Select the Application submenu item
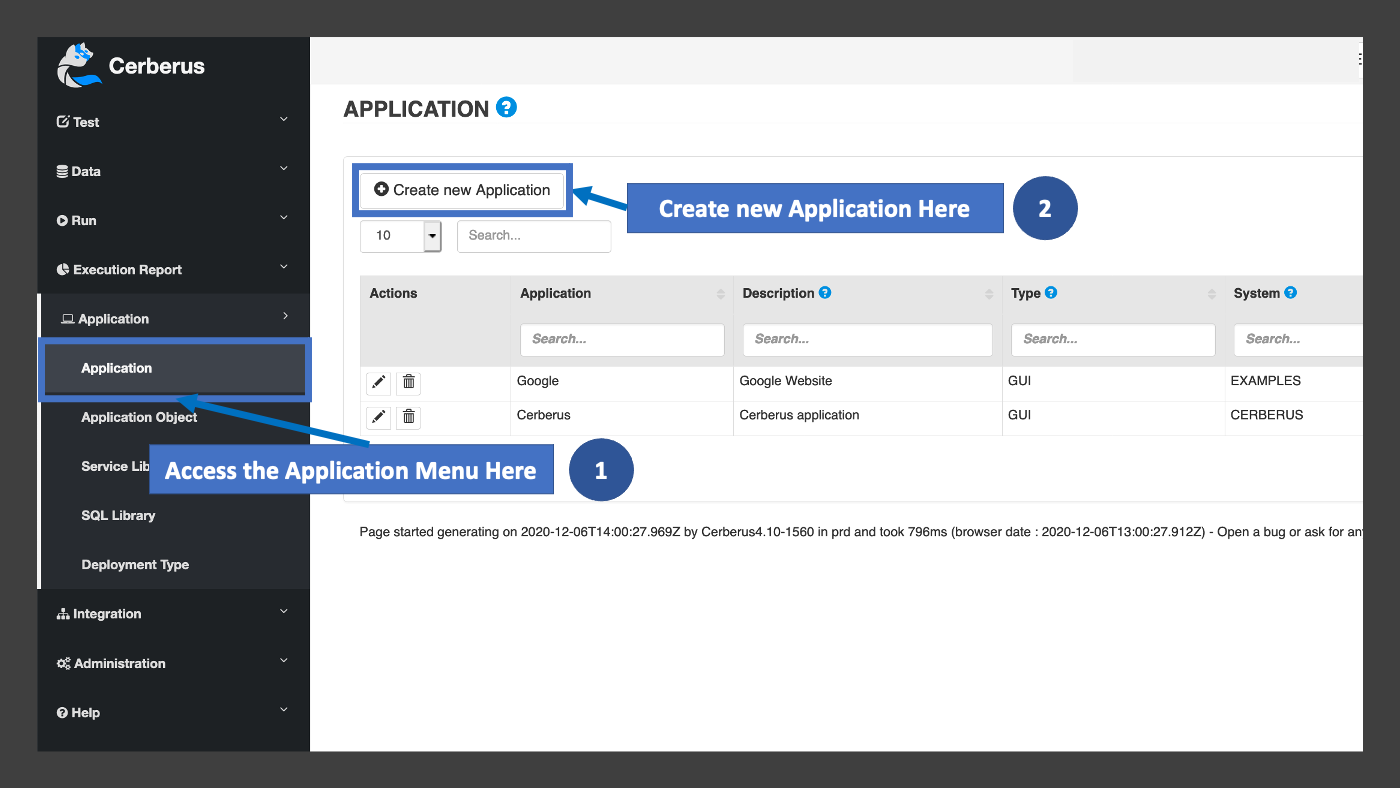 (175, 369)
